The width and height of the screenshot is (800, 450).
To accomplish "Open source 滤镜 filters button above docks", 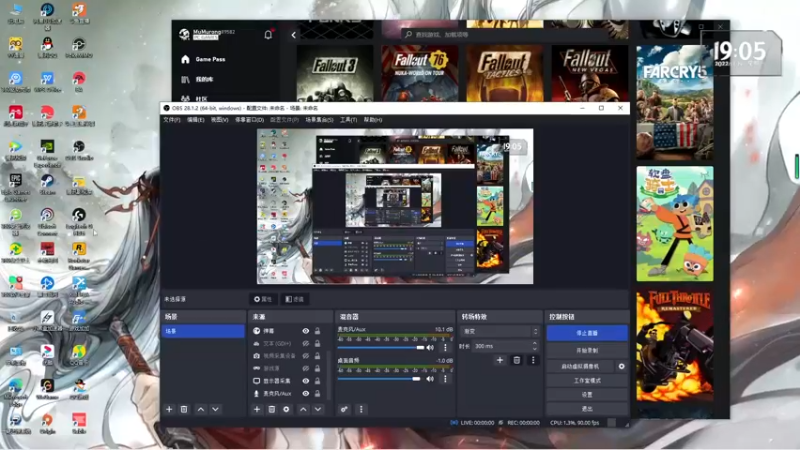I will [295, 299].
